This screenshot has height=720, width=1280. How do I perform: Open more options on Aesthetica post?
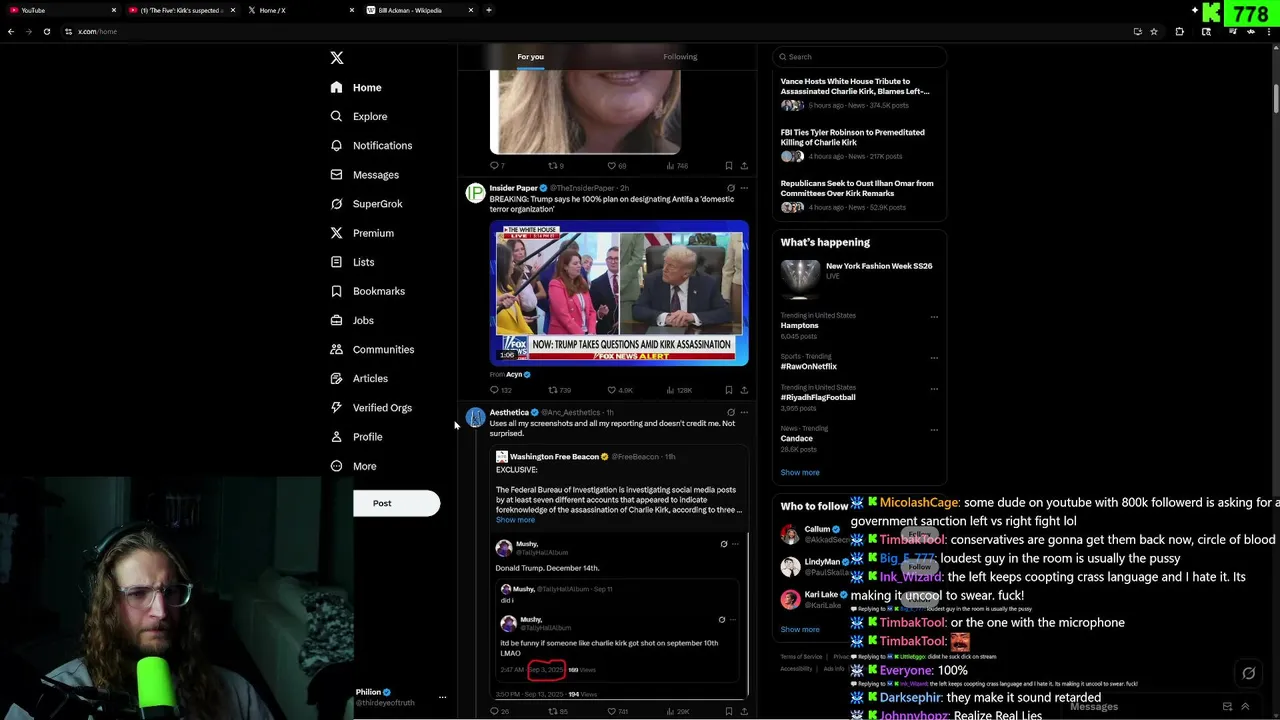(x=744, y=412)
